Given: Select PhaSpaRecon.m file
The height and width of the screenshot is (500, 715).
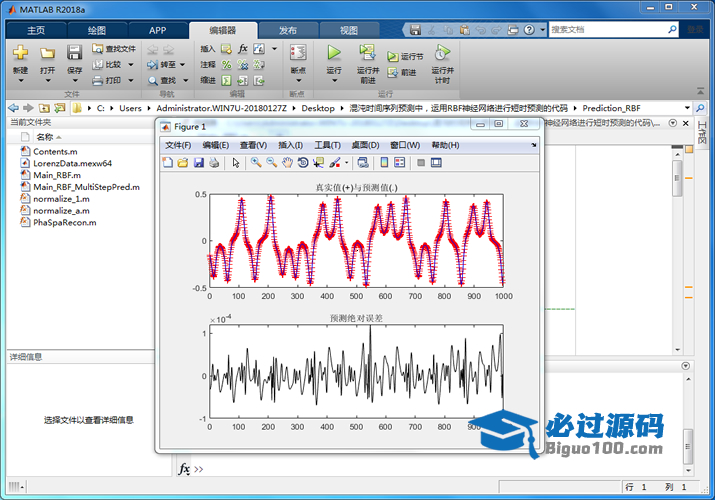Looking at the screenshot, I should coord(65,222).
